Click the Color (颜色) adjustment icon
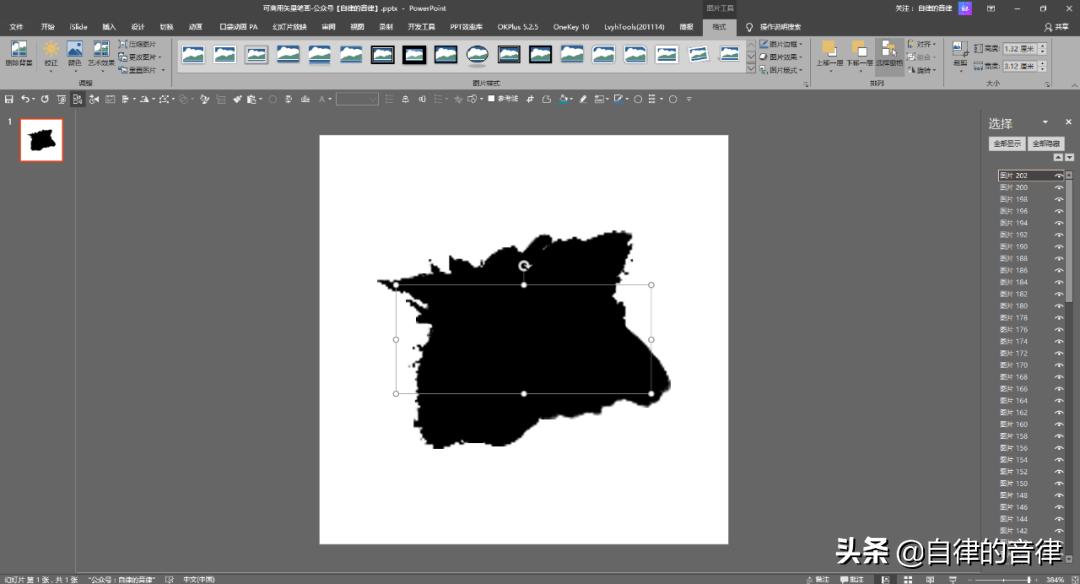Image resolution: width=1080 pixels, height=584 pixels. (x=75, y=50)
